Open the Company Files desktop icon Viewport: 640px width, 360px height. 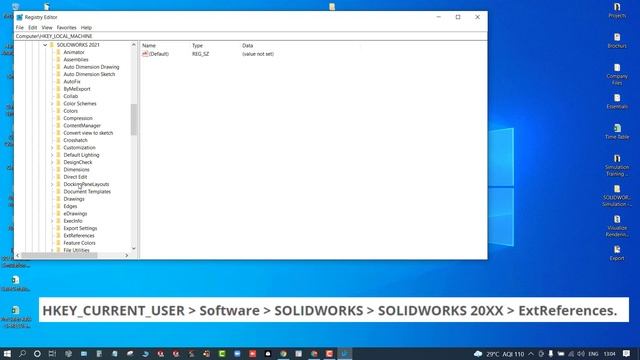(x=617, y=74)
